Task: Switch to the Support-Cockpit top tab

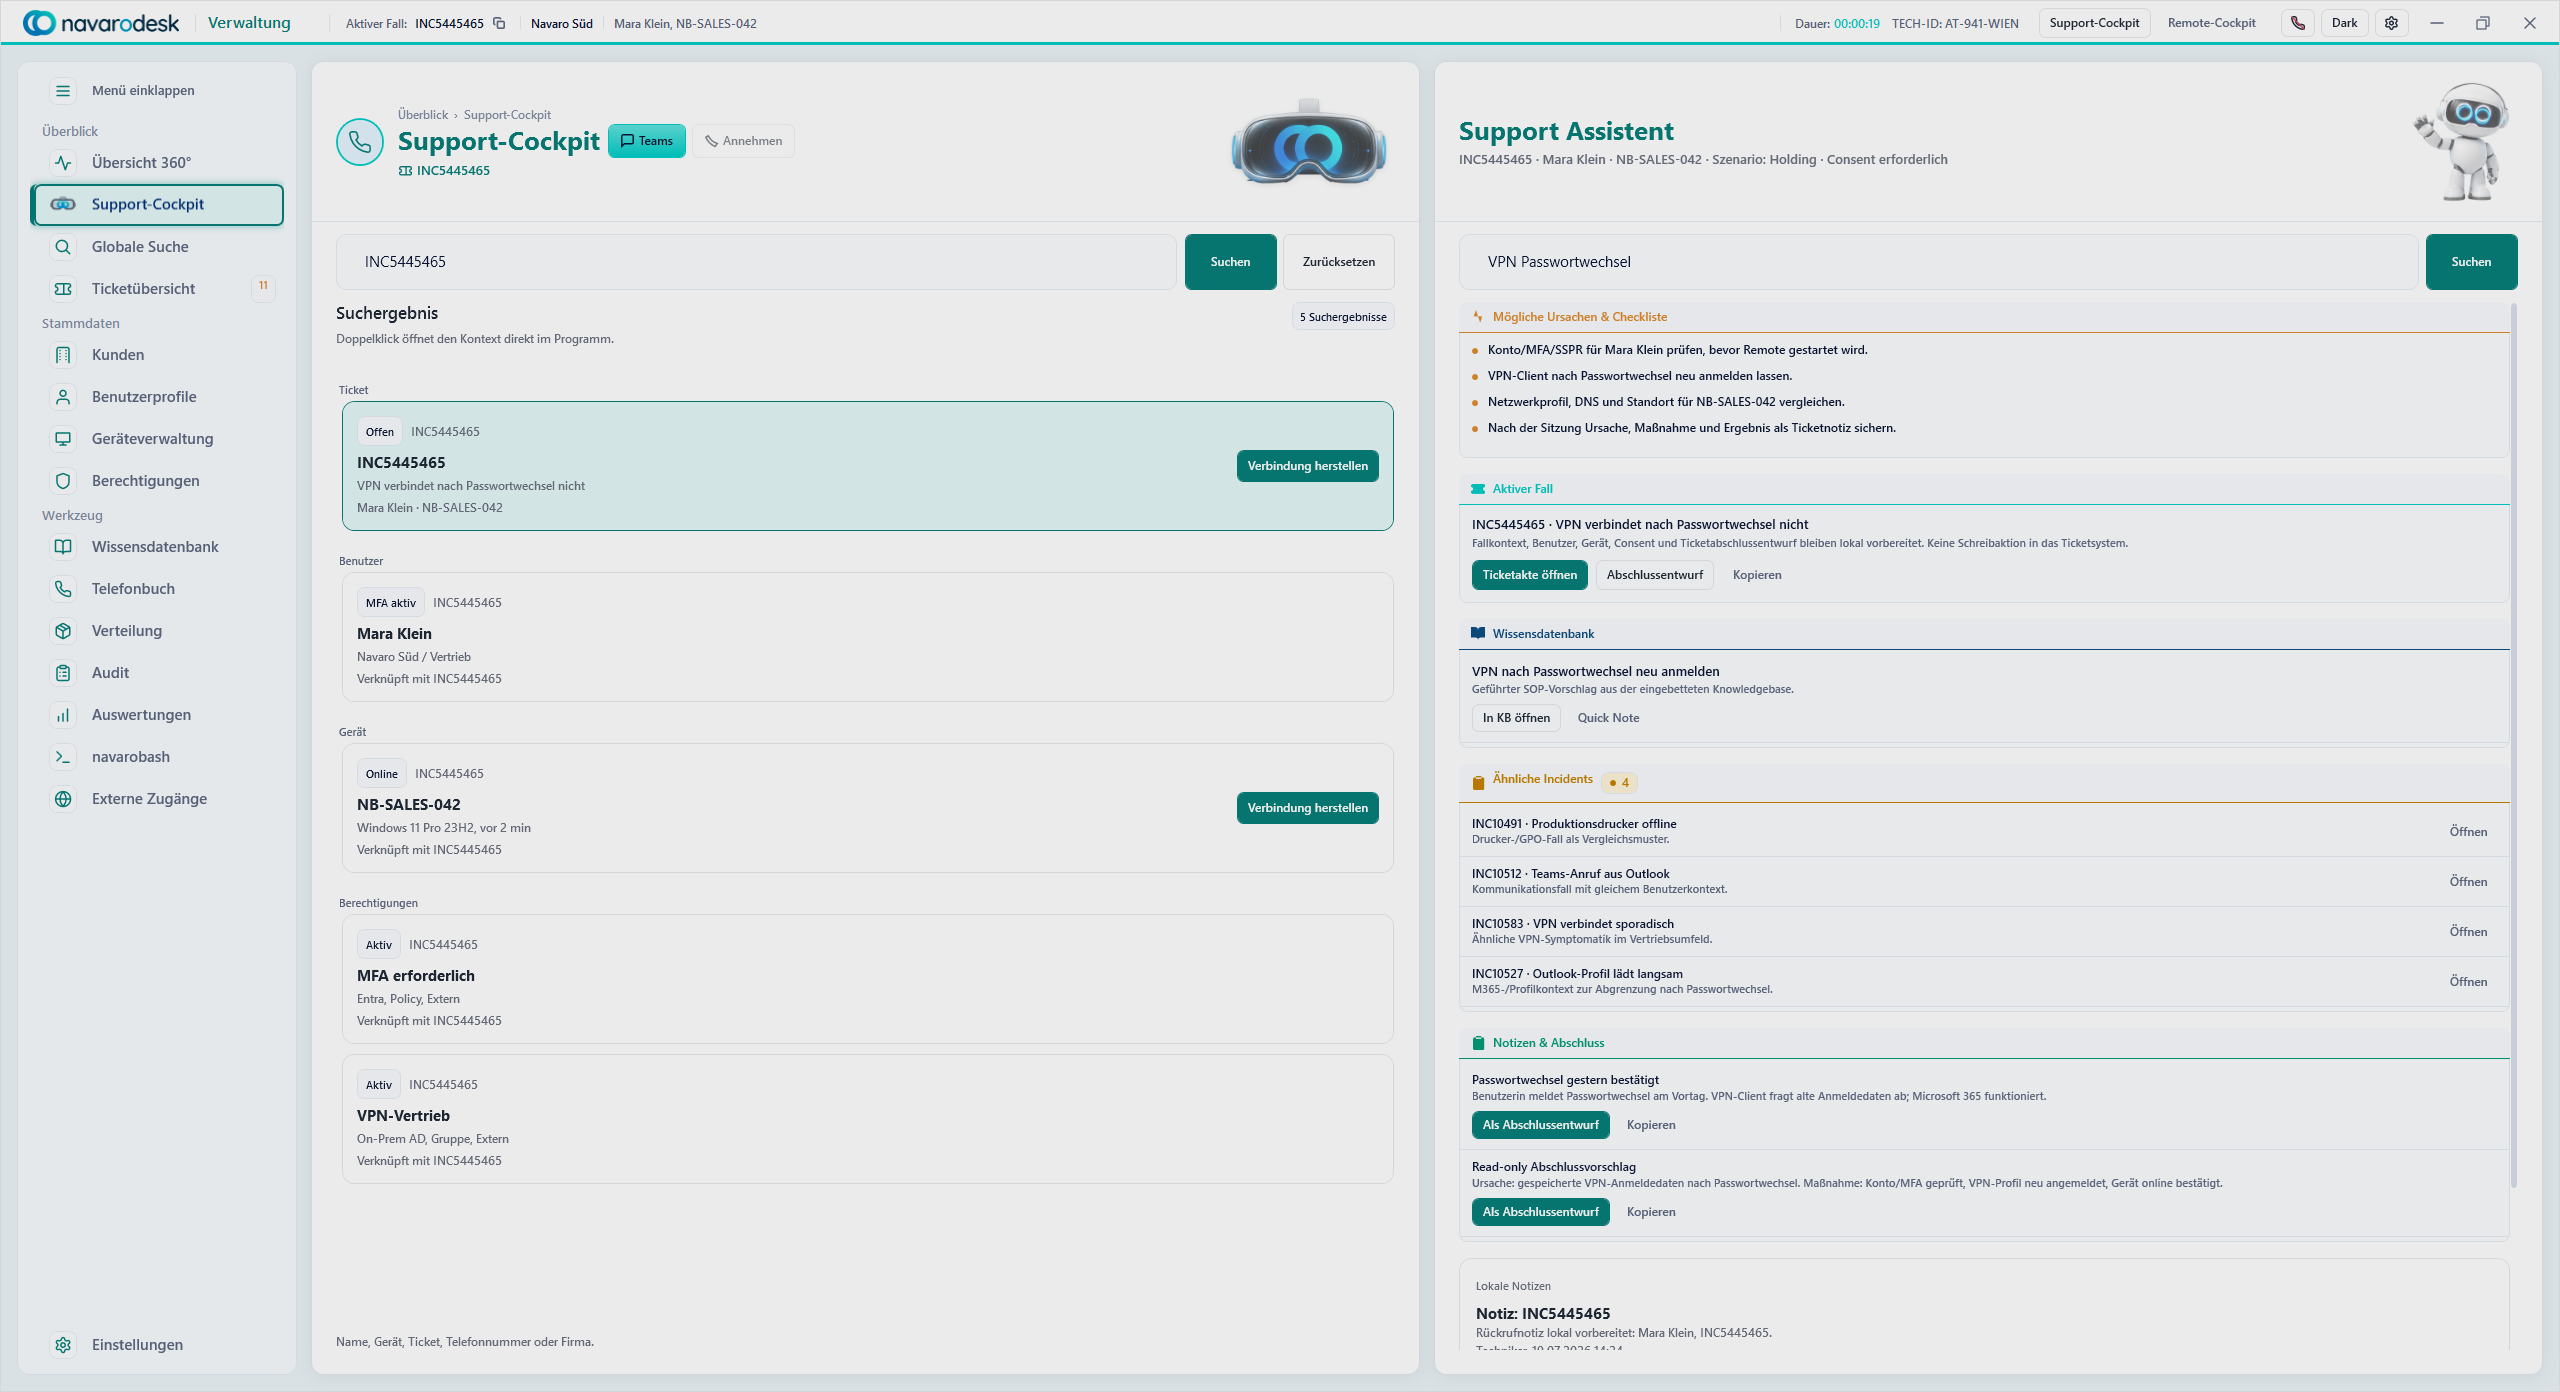Action: [x=2094, y=23]
